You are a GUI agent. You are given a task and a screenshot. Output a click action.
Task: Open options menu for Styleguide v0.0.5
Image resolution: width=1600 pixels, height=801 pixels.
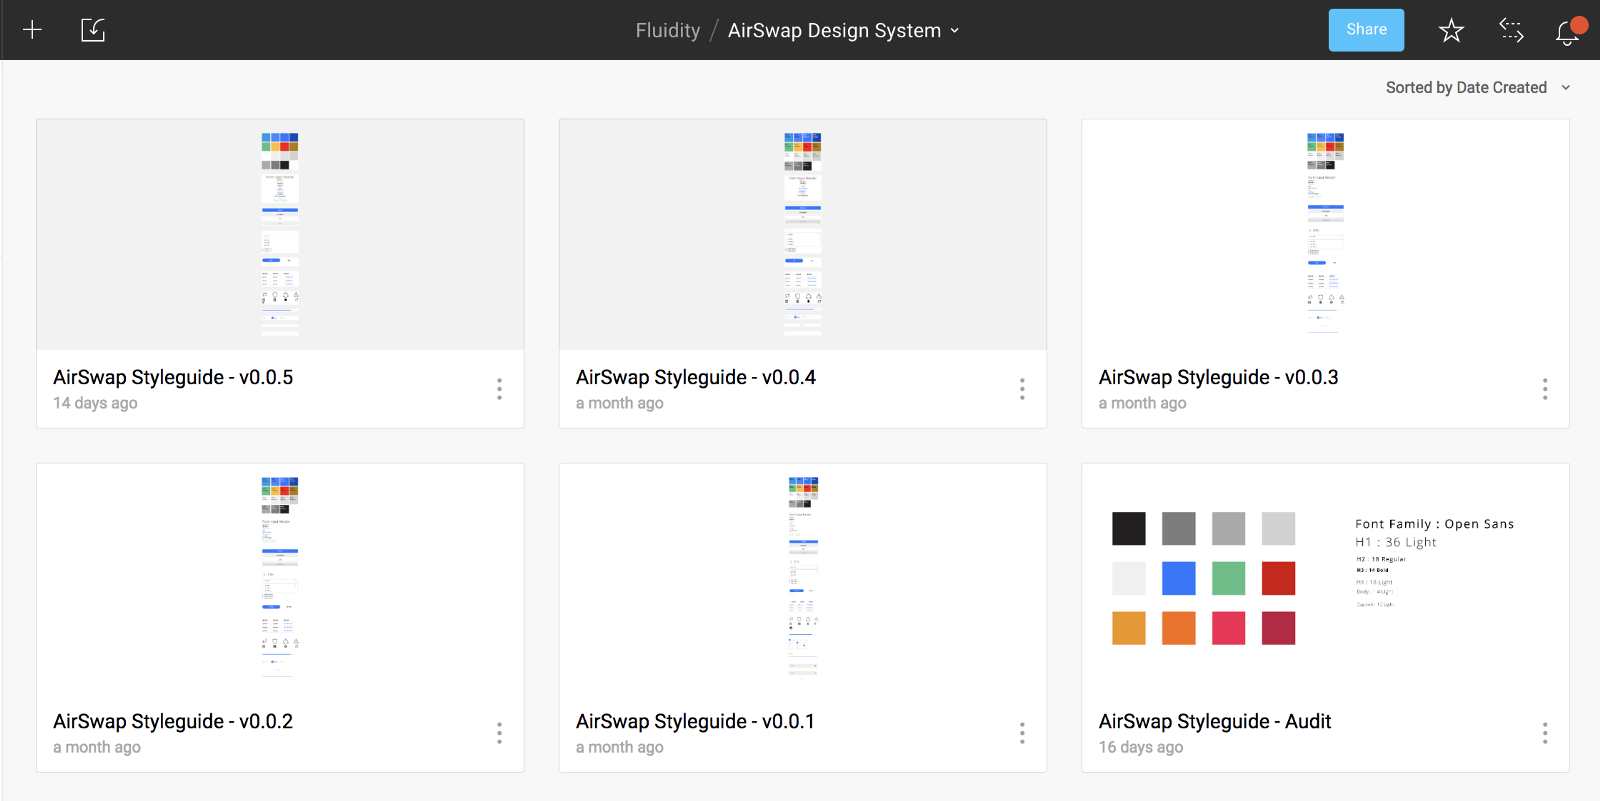point(499,389)
